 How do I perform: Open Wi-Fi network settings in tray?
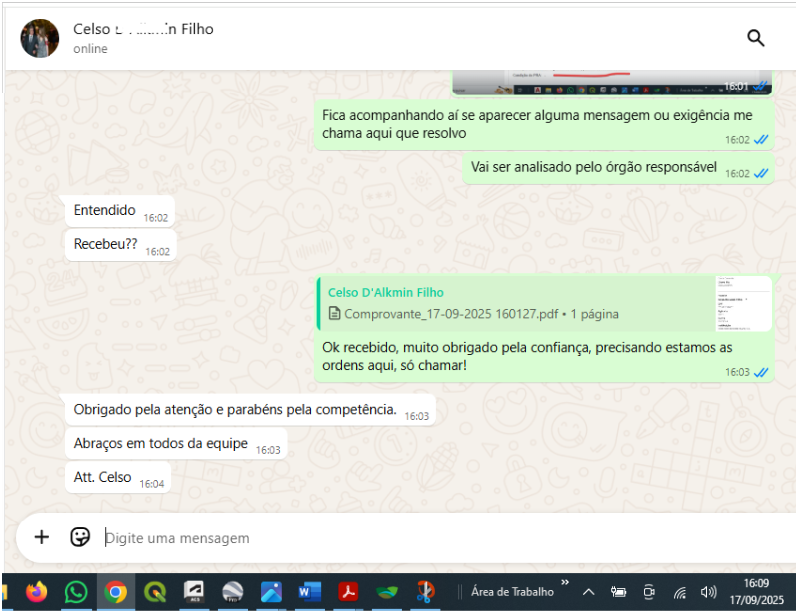pos(680,592)
